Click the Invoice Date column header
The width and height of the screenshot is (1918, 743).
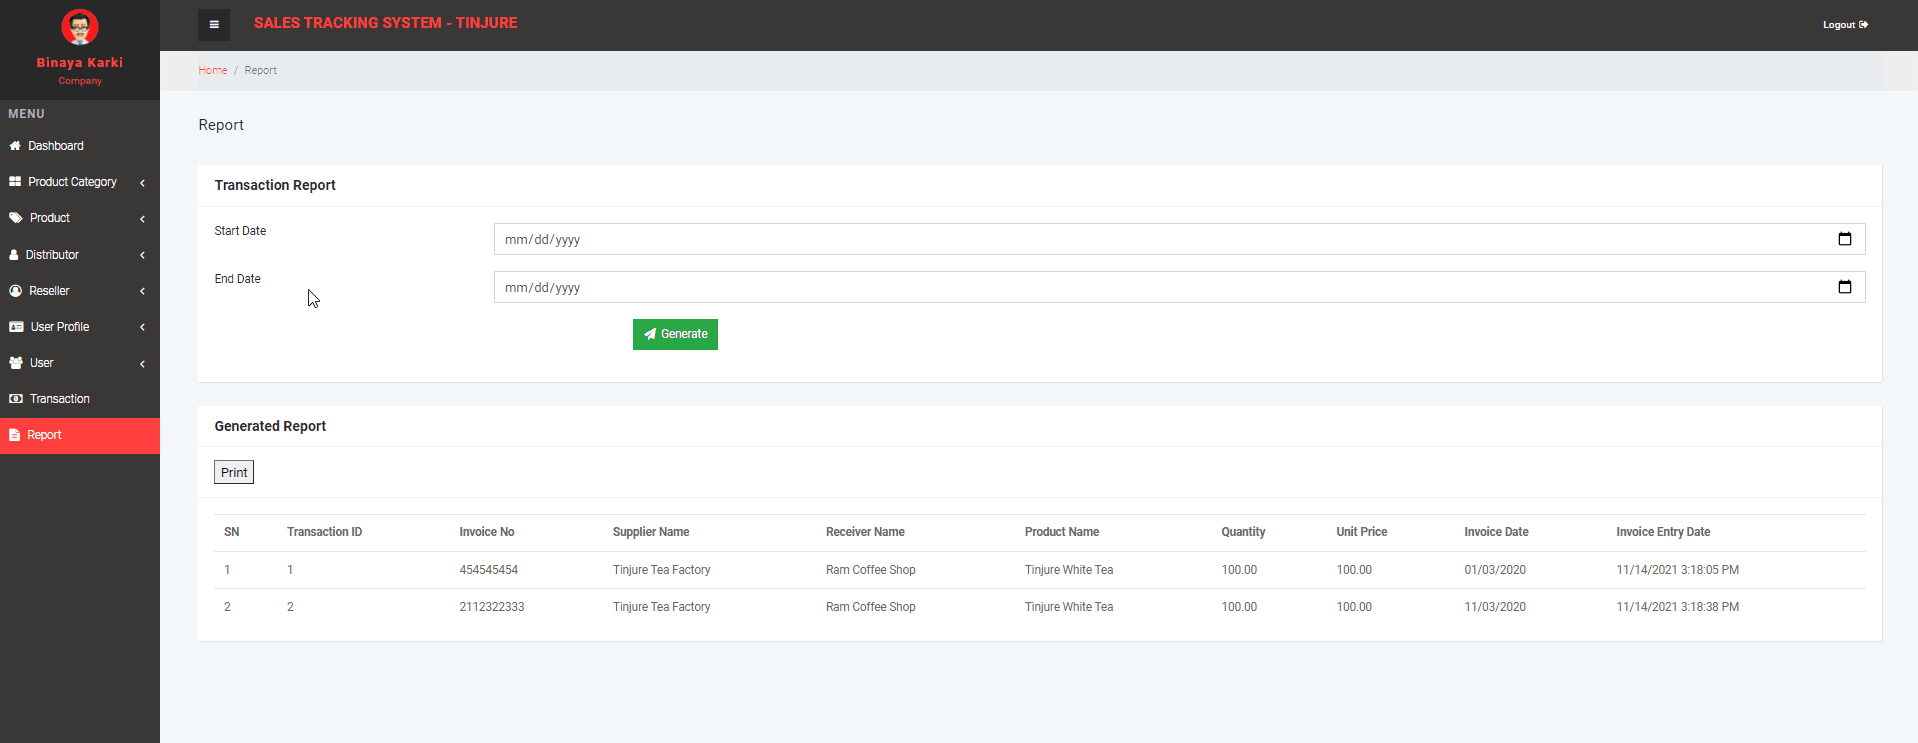[x=1496, y=532]
